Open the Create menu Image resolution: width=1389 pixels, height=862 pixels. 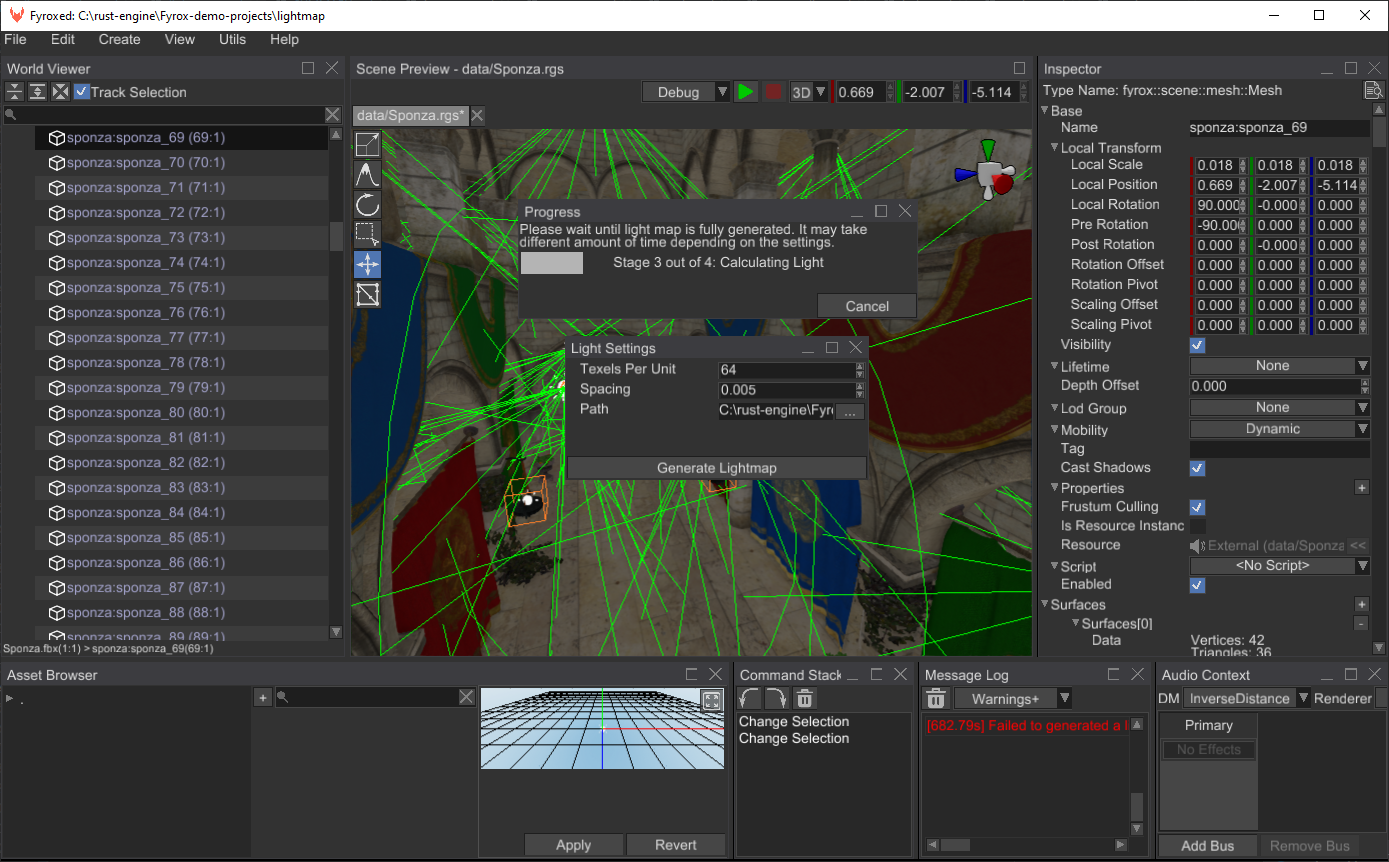coord(119,39)
